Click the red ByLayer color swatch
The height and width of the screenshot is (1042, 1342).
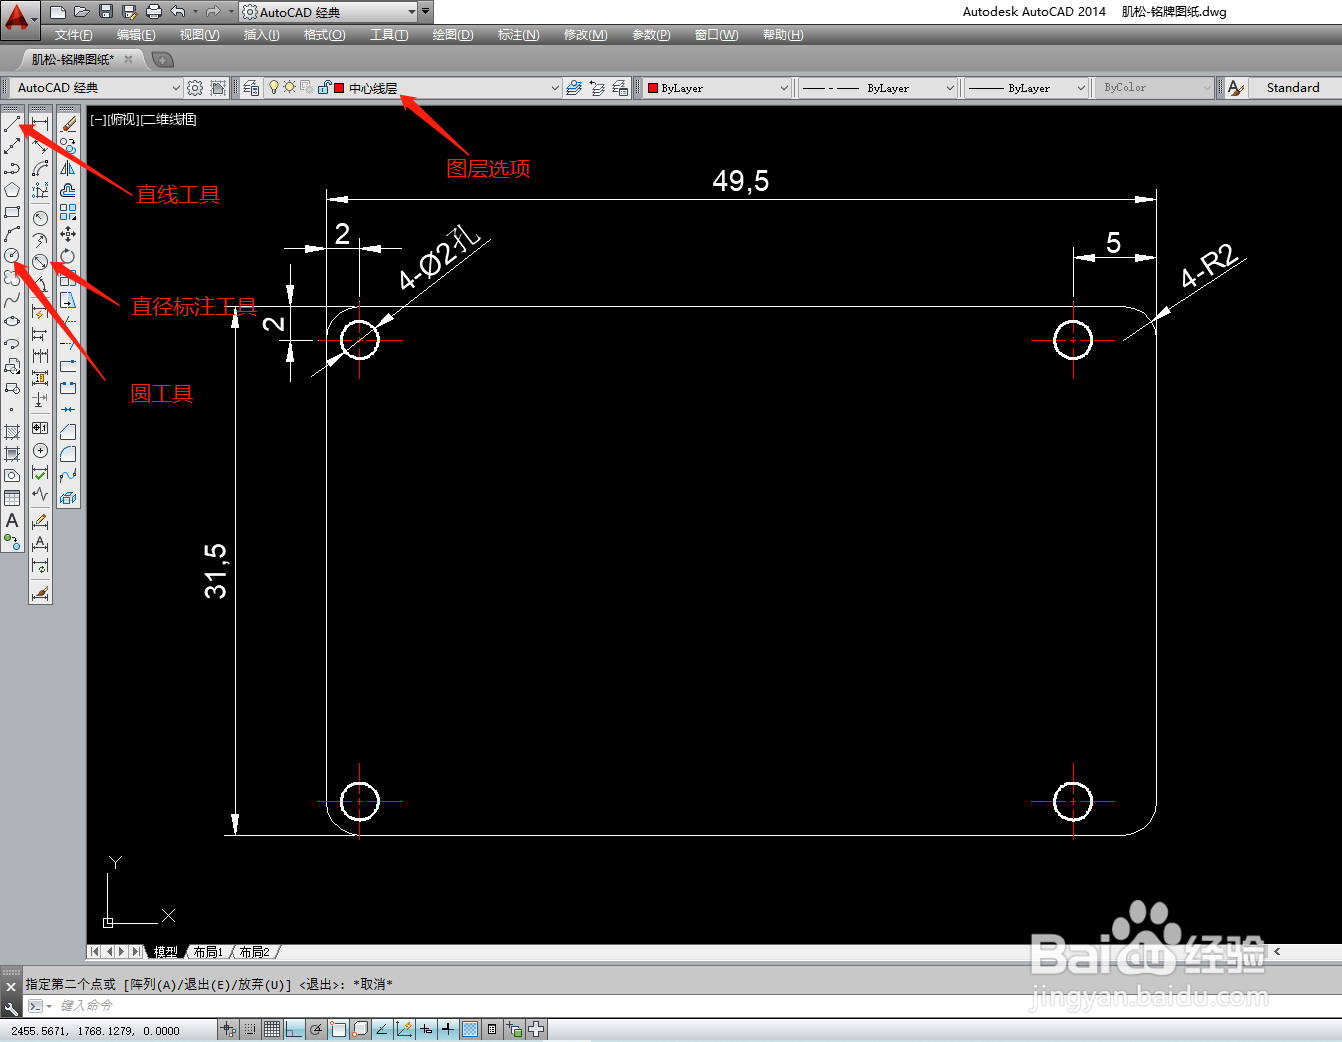[x=653, y=88]
